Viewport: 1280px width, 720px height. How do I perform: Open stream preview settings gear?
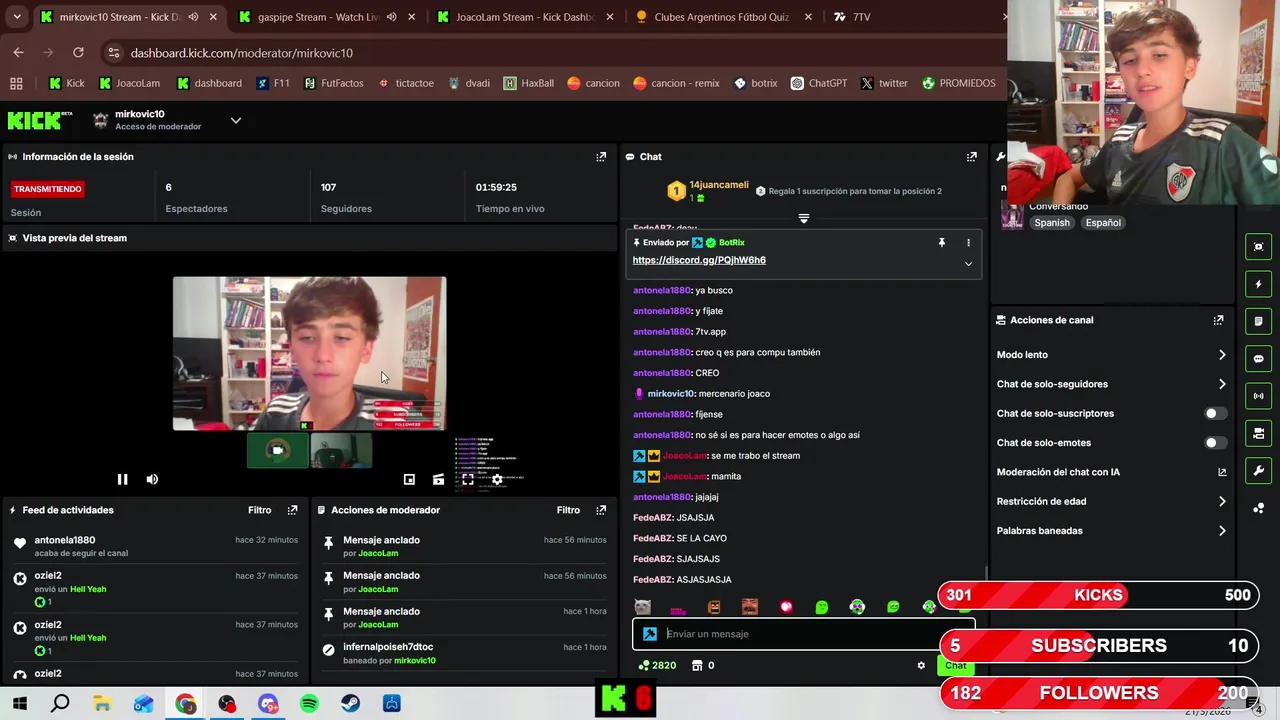[x=497, y=480]
